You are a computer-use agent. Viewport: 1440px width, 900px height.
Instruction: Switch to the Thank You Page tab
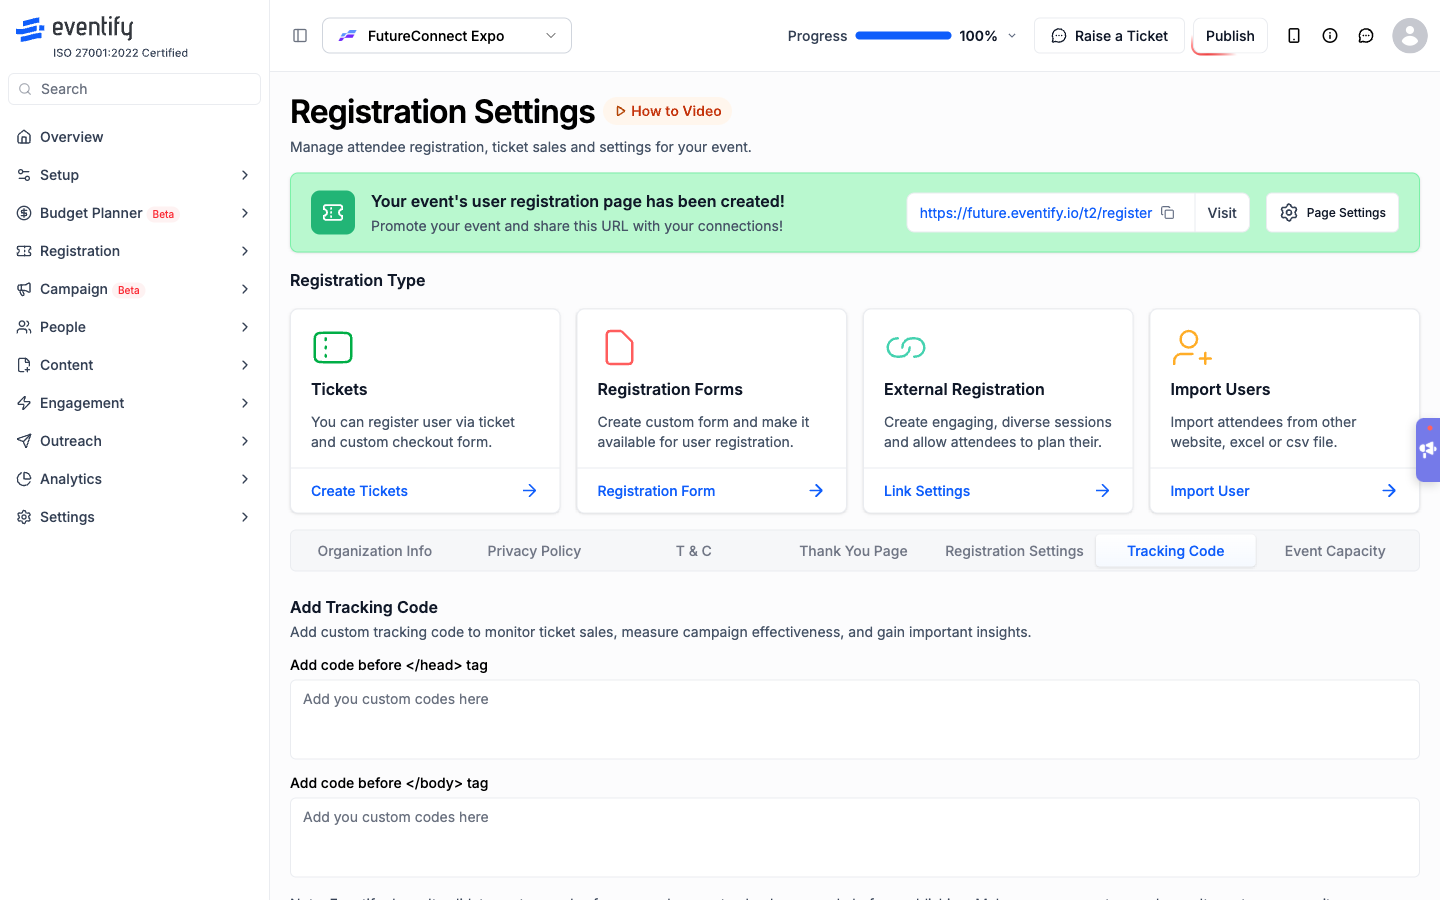pos(853,551)
